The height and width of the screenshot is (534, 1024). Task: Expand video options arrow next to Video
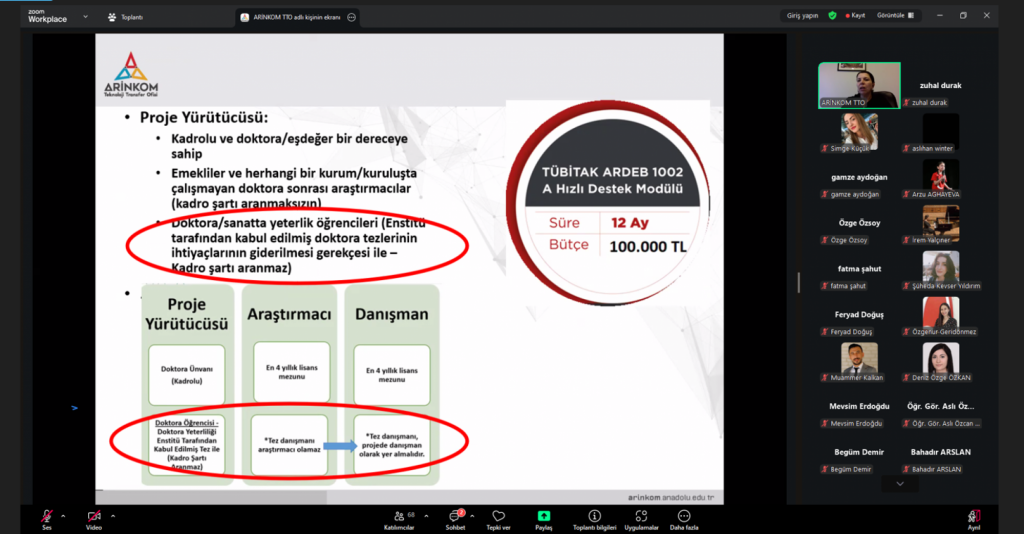[112, 516]
